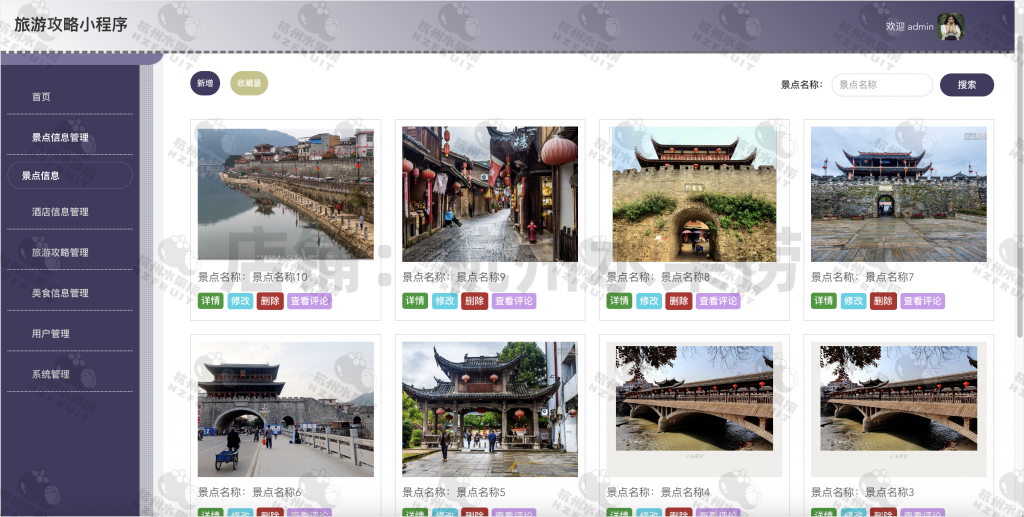Click the 新增 button

[205, 84]
